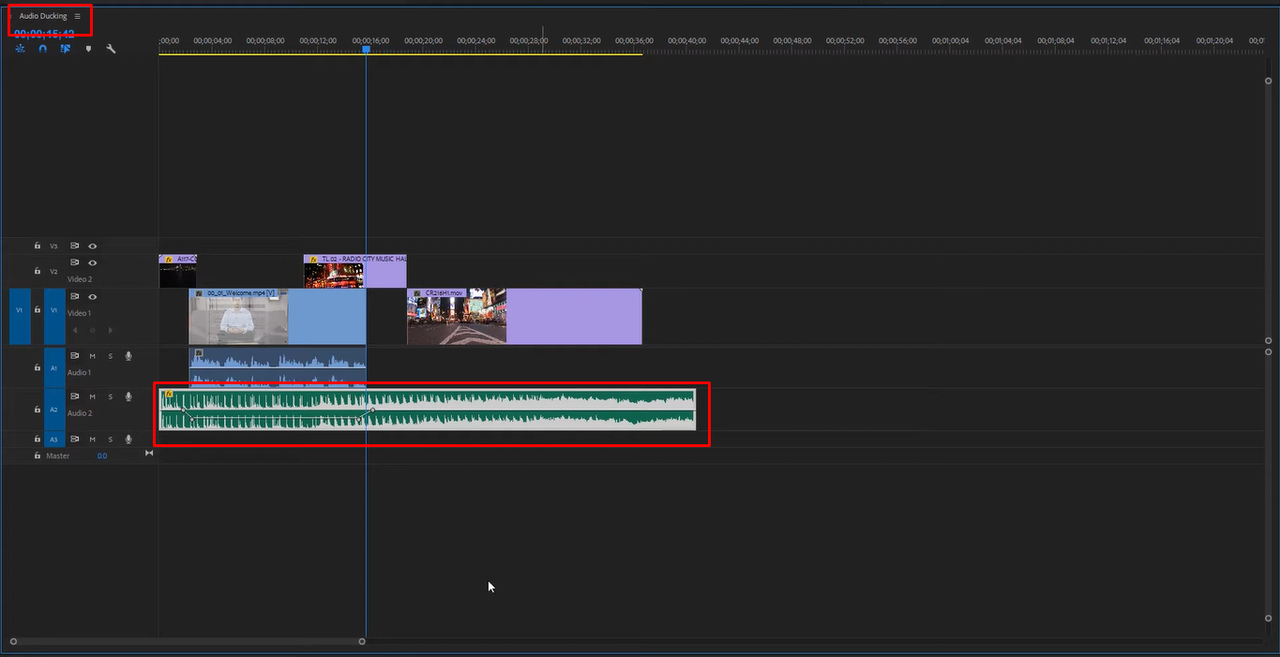Select the Audio 1 welcome audio clip
The image size is (1280, 657).
pyautogui.click(x=277, y=367)
